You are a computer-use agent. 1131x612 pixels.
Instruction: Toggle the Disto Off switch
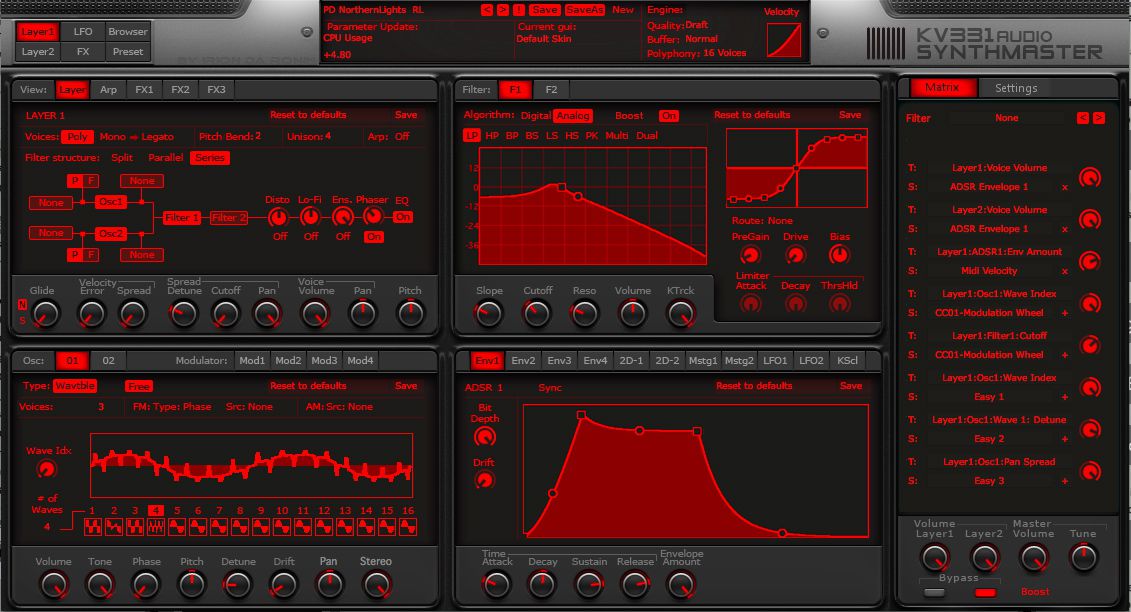pyautogui.click(x=280, y=237)
